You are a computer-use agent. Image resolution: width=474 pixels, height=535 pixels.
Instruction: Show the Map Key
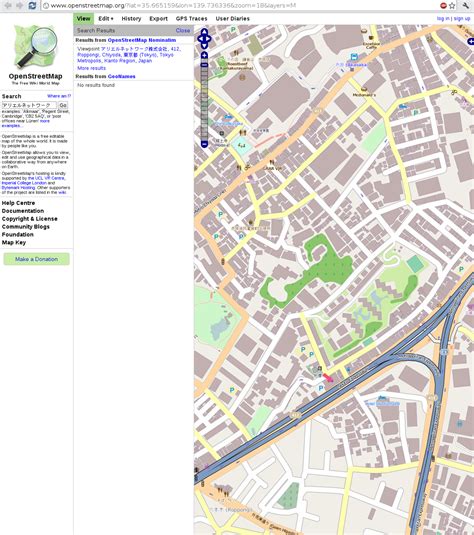pos(14,242)
